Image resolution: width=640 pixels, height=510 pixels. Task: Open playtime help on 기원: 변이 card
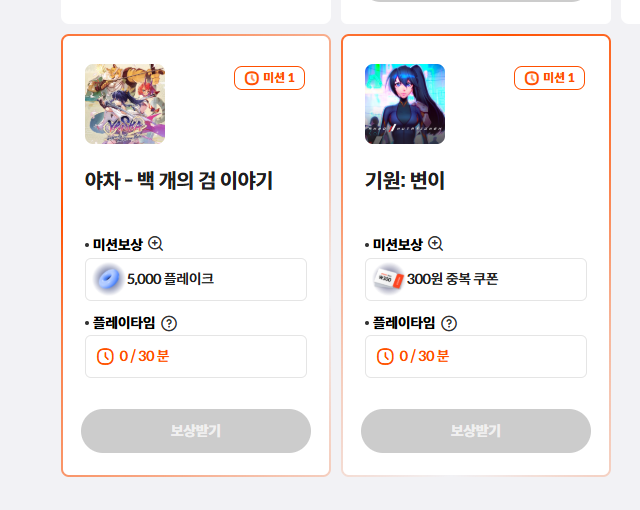point(449,324)
